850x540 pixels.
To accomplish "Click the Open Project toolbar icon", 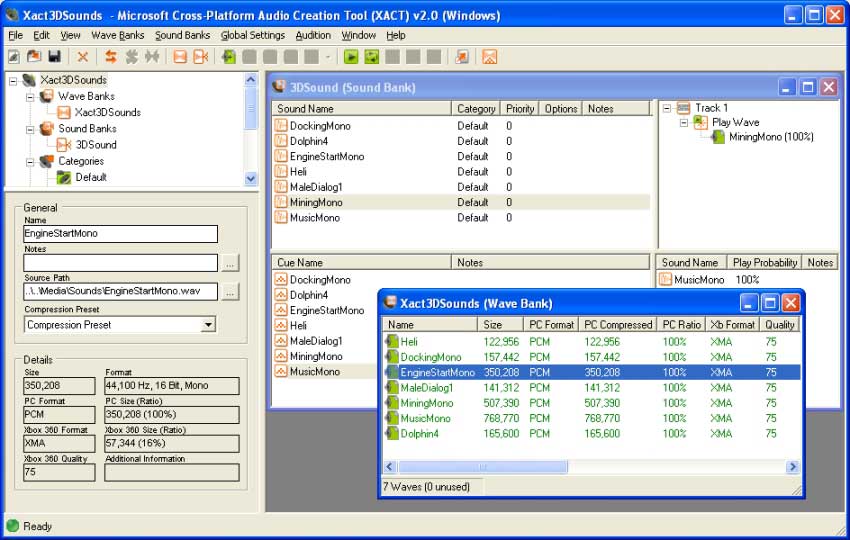I will [x=34, y=56].
